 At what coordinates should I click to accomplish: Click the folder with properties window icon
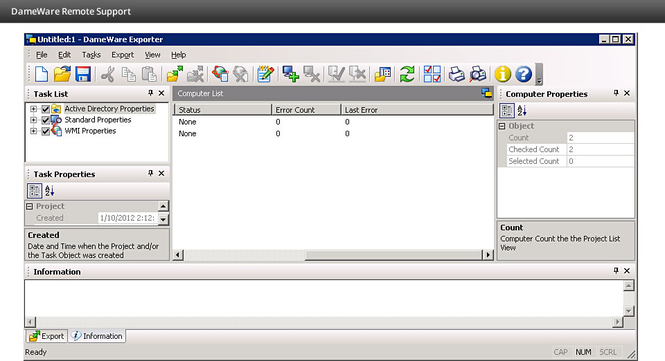coord(382,74)
